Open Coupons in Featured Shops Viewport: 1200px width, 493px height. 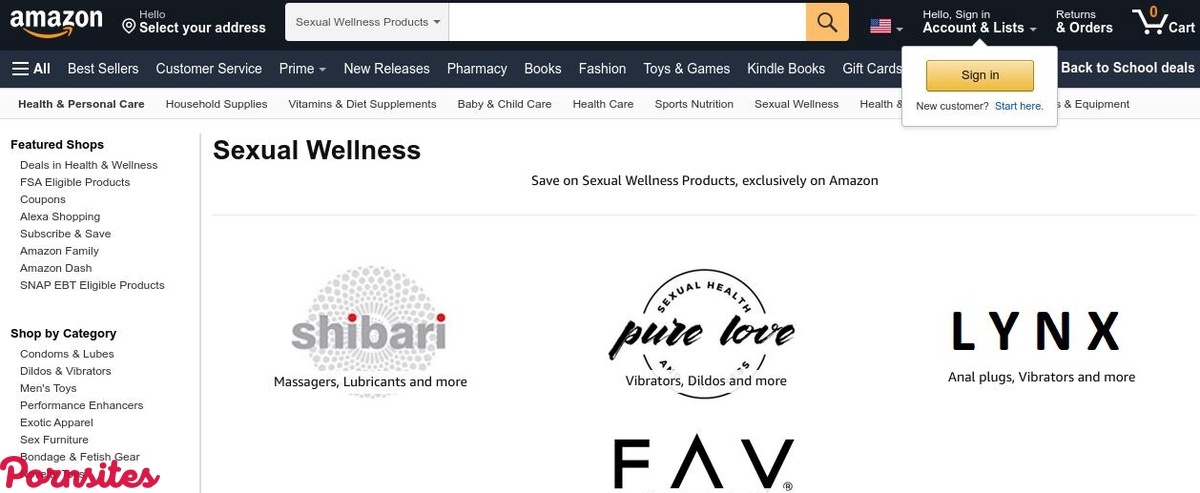(43, 199)
